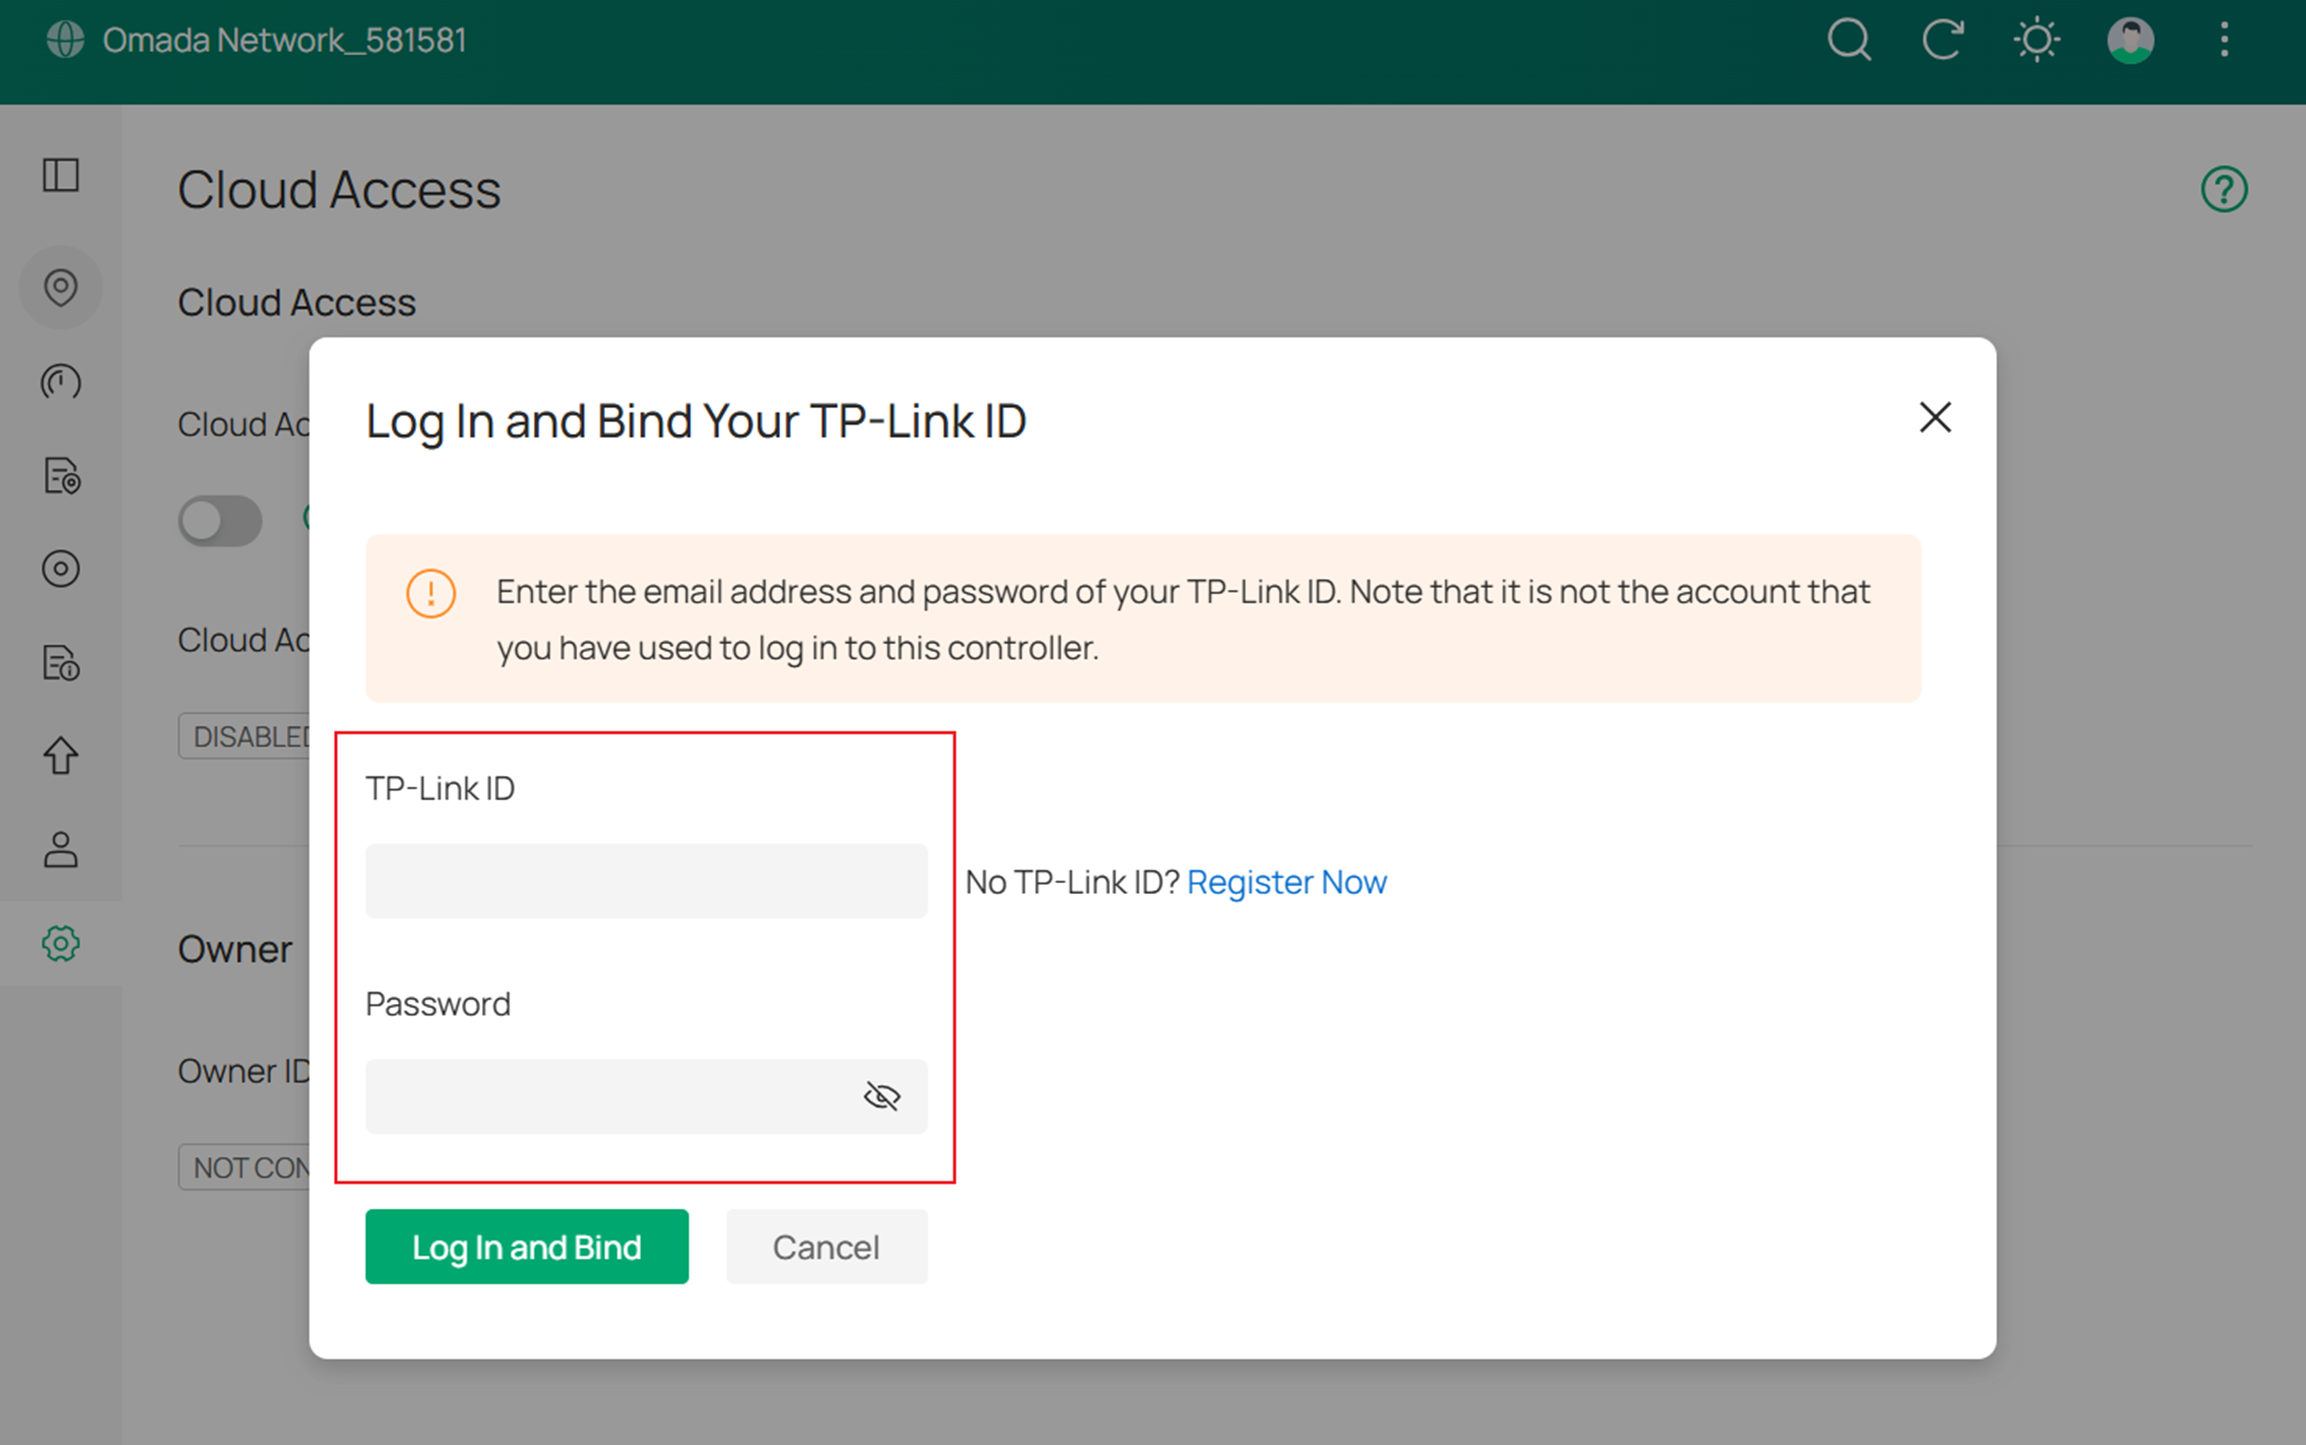Open the Register Now link
2306x1445 pixels.
tap(1287, 881)
